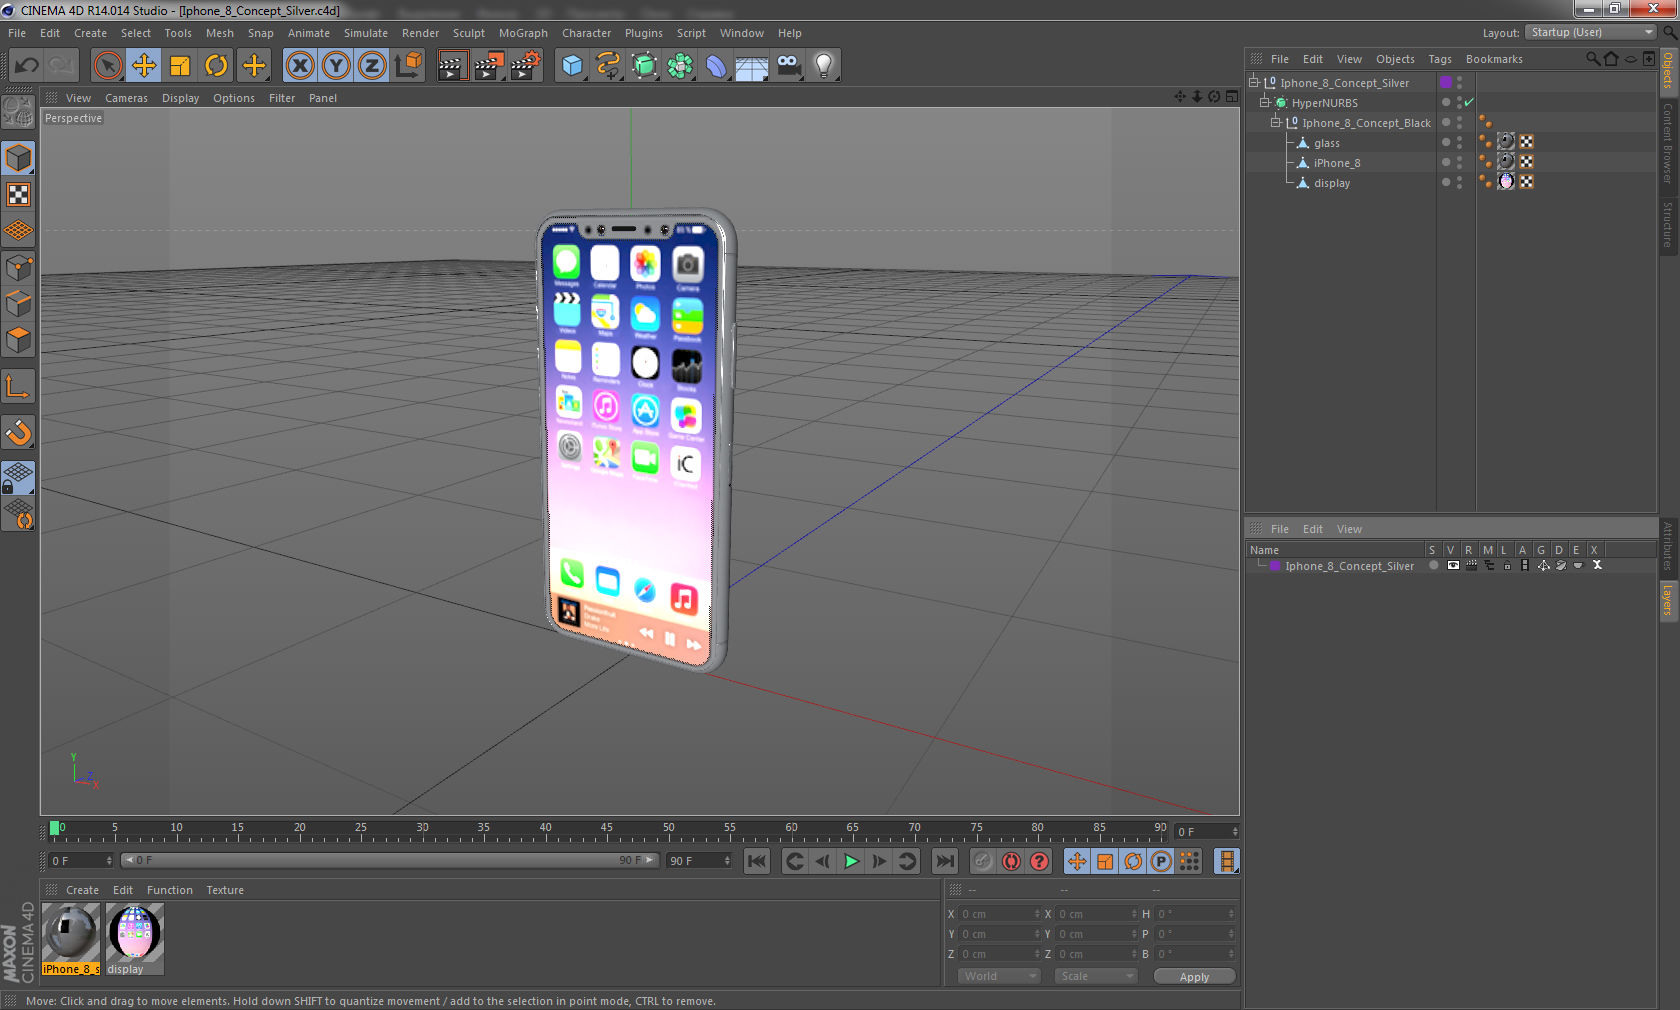Viewport: 1680px width, 1010px height.
Task: Open the Simulate menu
Action: tap(365, 33)
